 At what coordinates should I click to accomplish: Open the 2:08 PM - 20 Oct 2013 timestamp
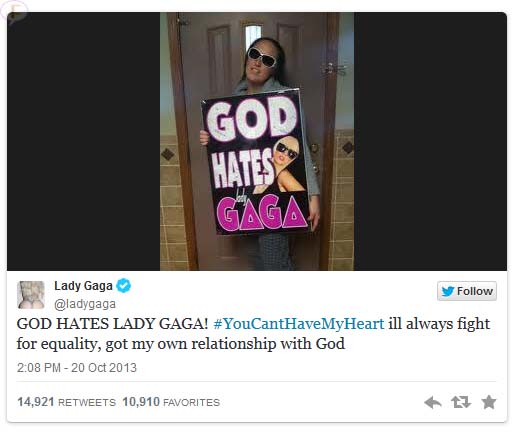point(77,368)
